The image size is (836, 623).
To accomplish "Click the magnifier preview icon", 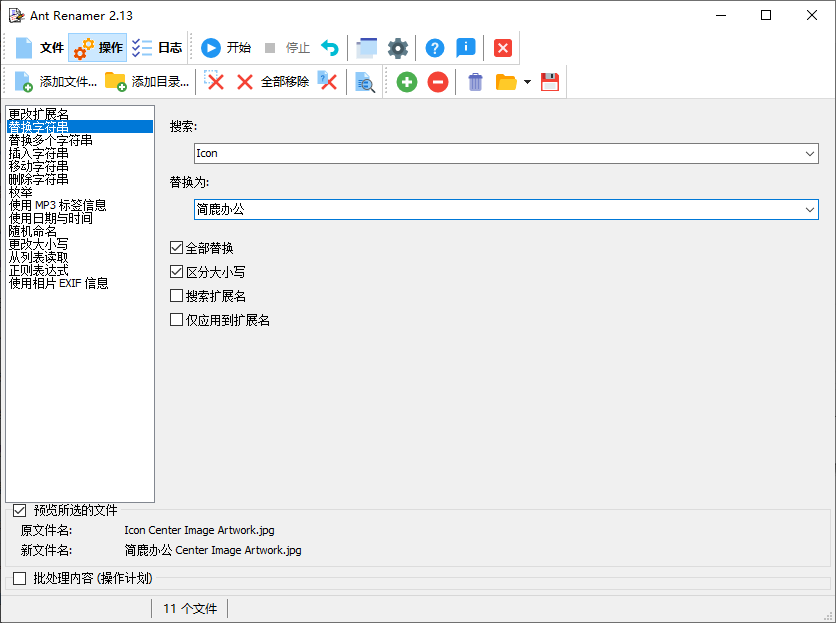I will 365,83.
